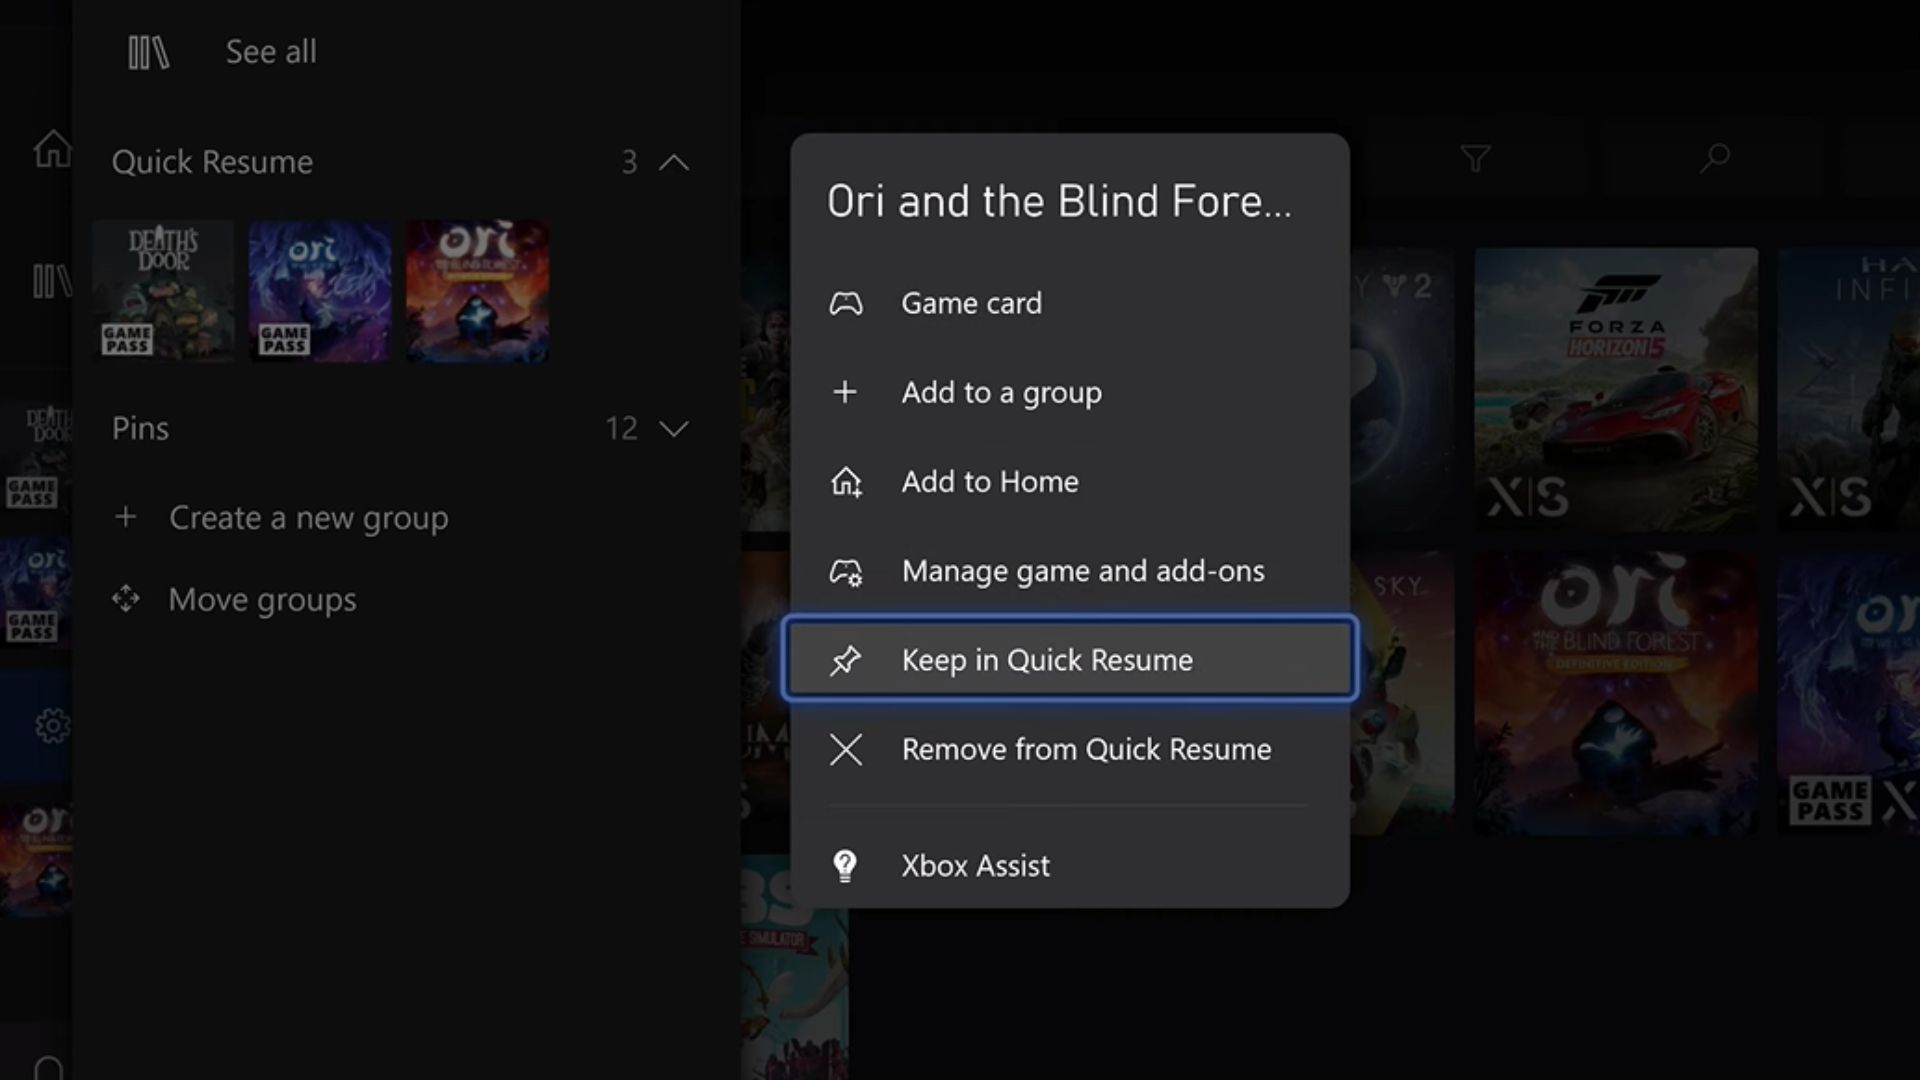
Task: Choose Add to Home option
Action: tap(989, 482)
